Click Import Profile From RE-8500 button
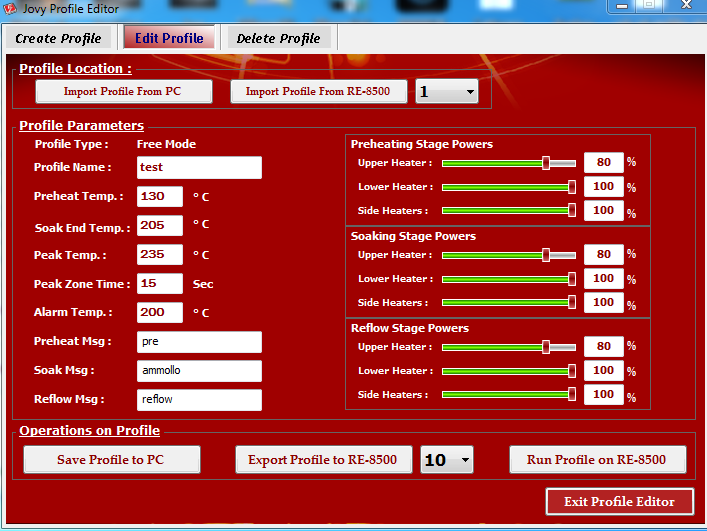The image size is (707, 531). coord(318,91)
